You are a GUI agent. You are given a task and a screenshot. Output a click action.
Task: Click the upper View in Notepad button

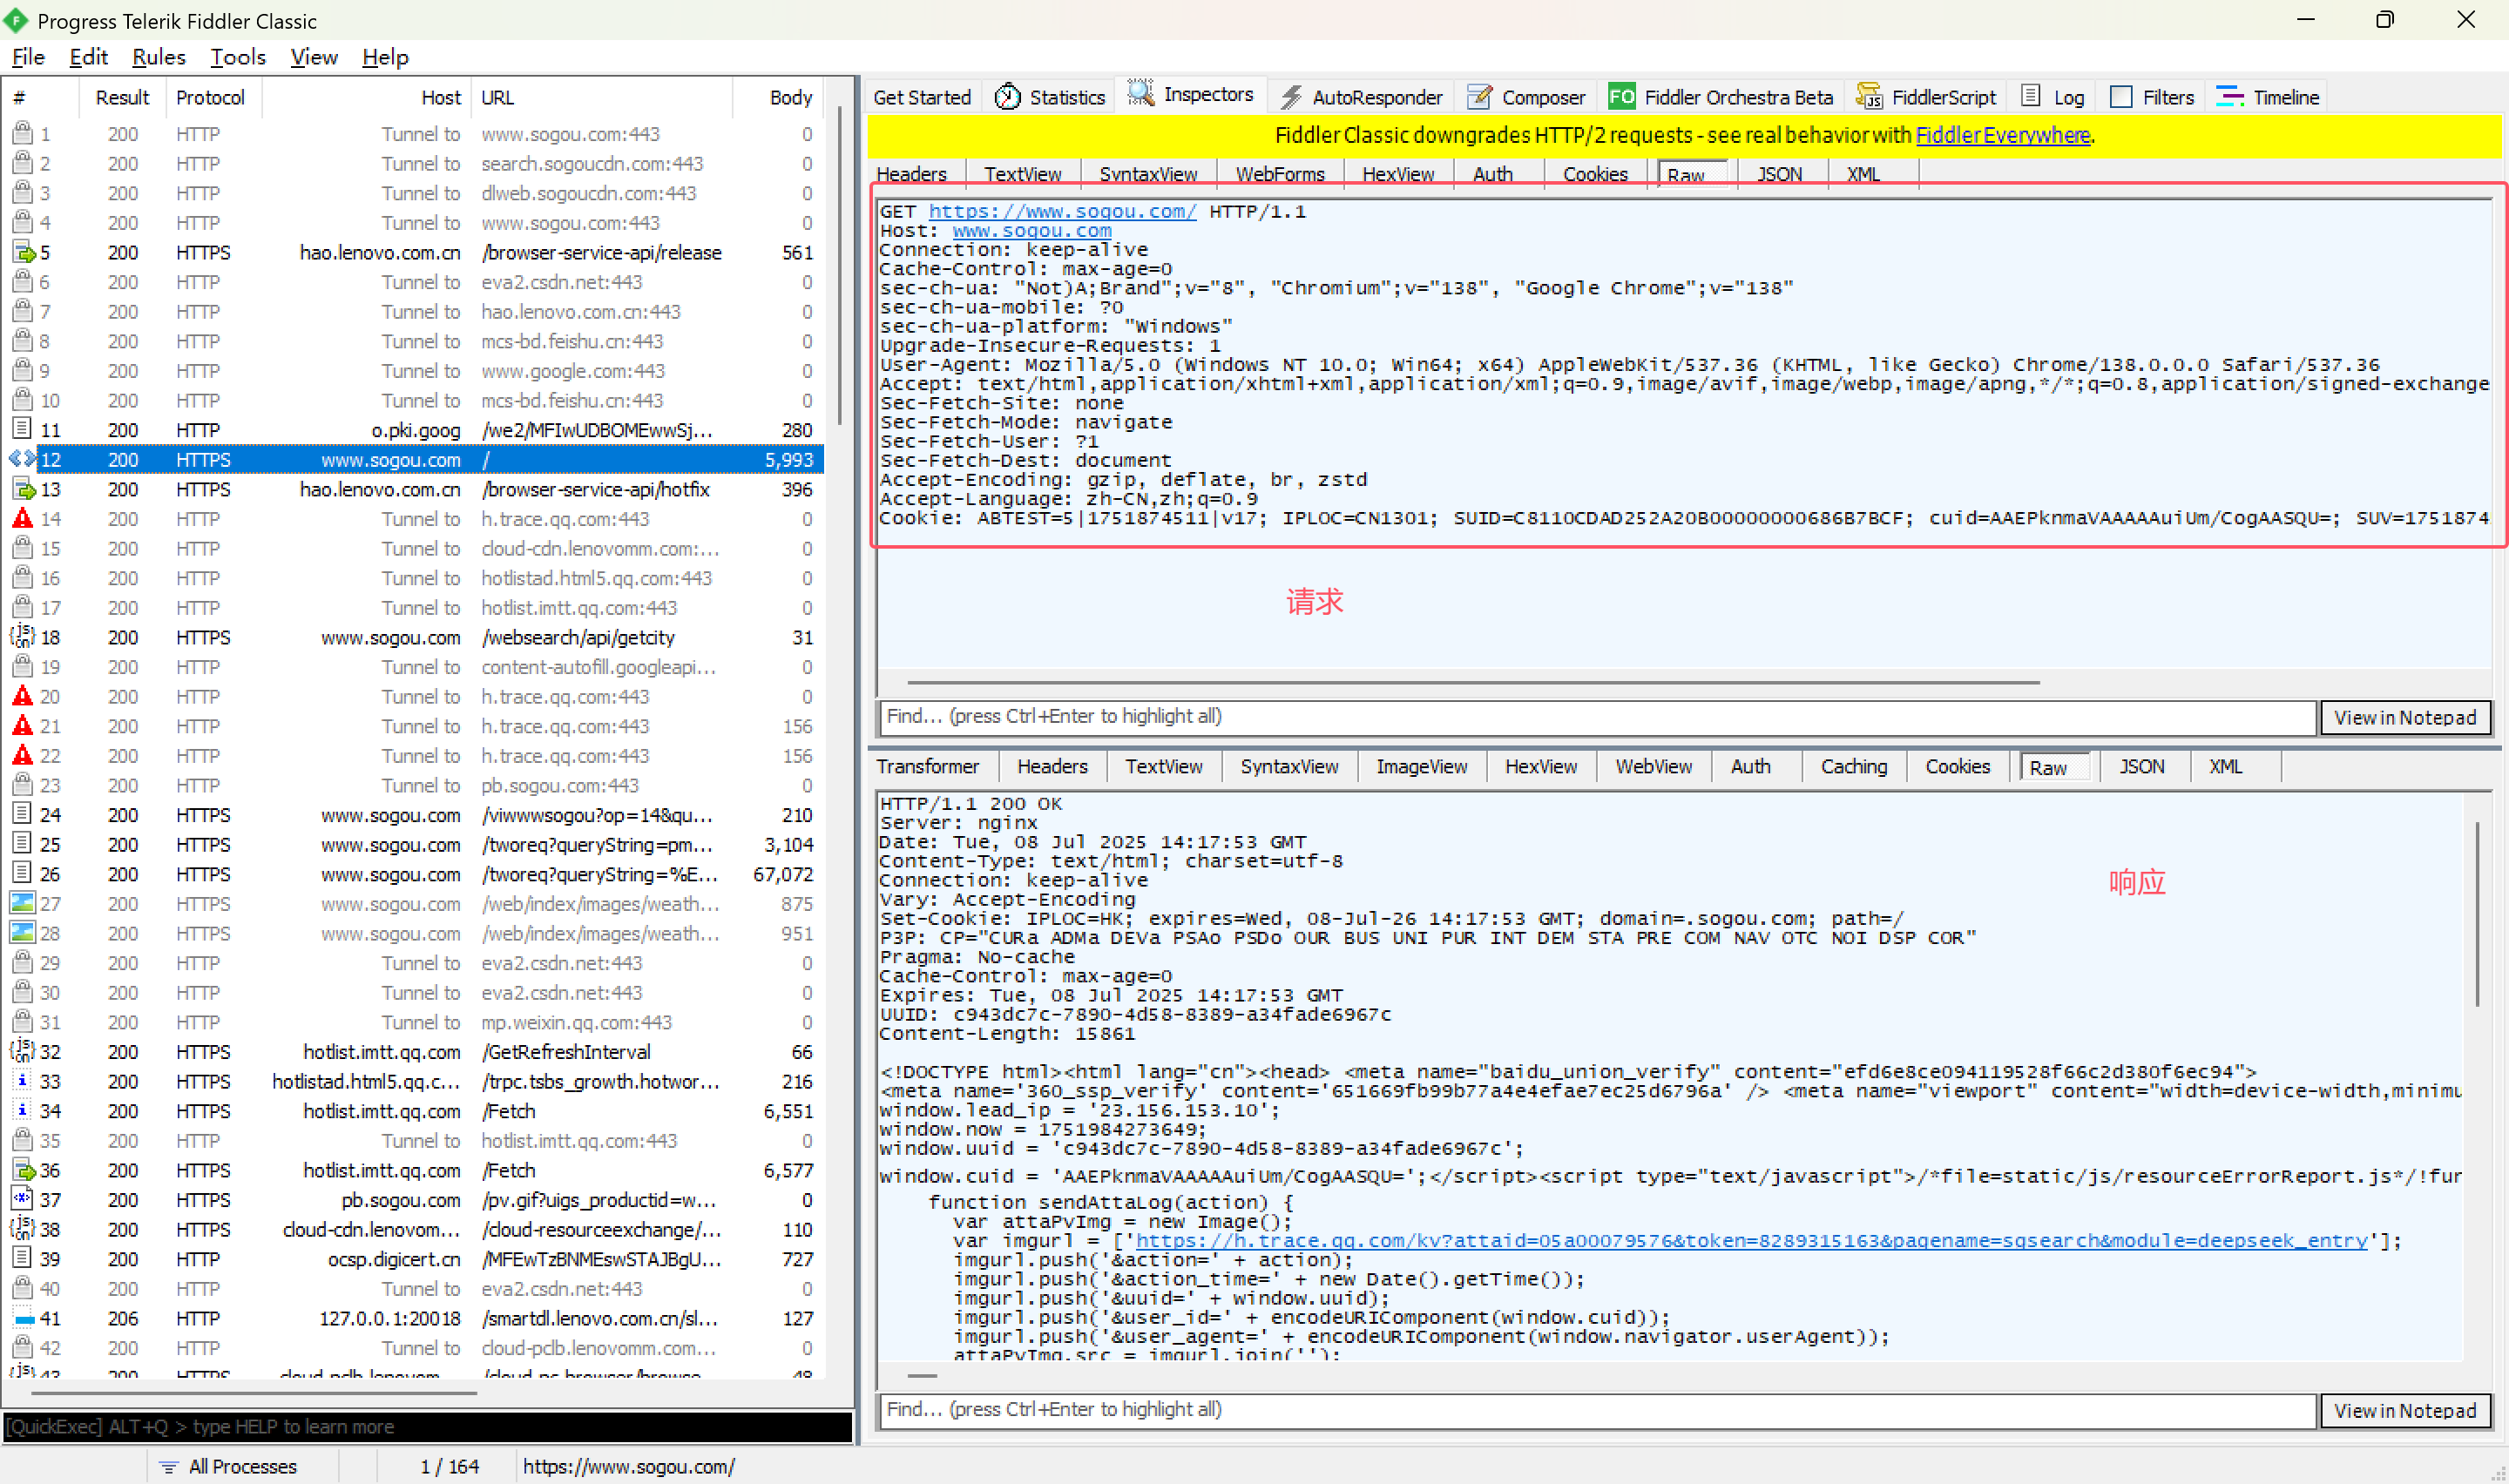(x=2404, y=717)
